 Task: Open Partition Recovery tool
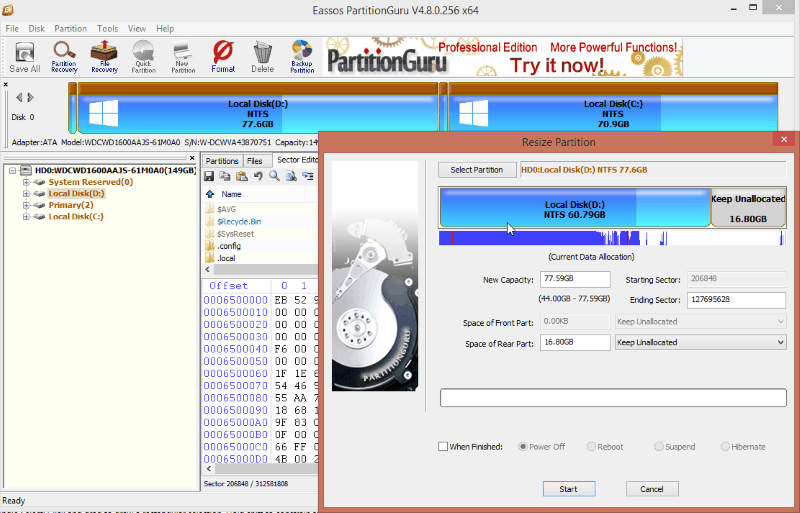(64, 57)
